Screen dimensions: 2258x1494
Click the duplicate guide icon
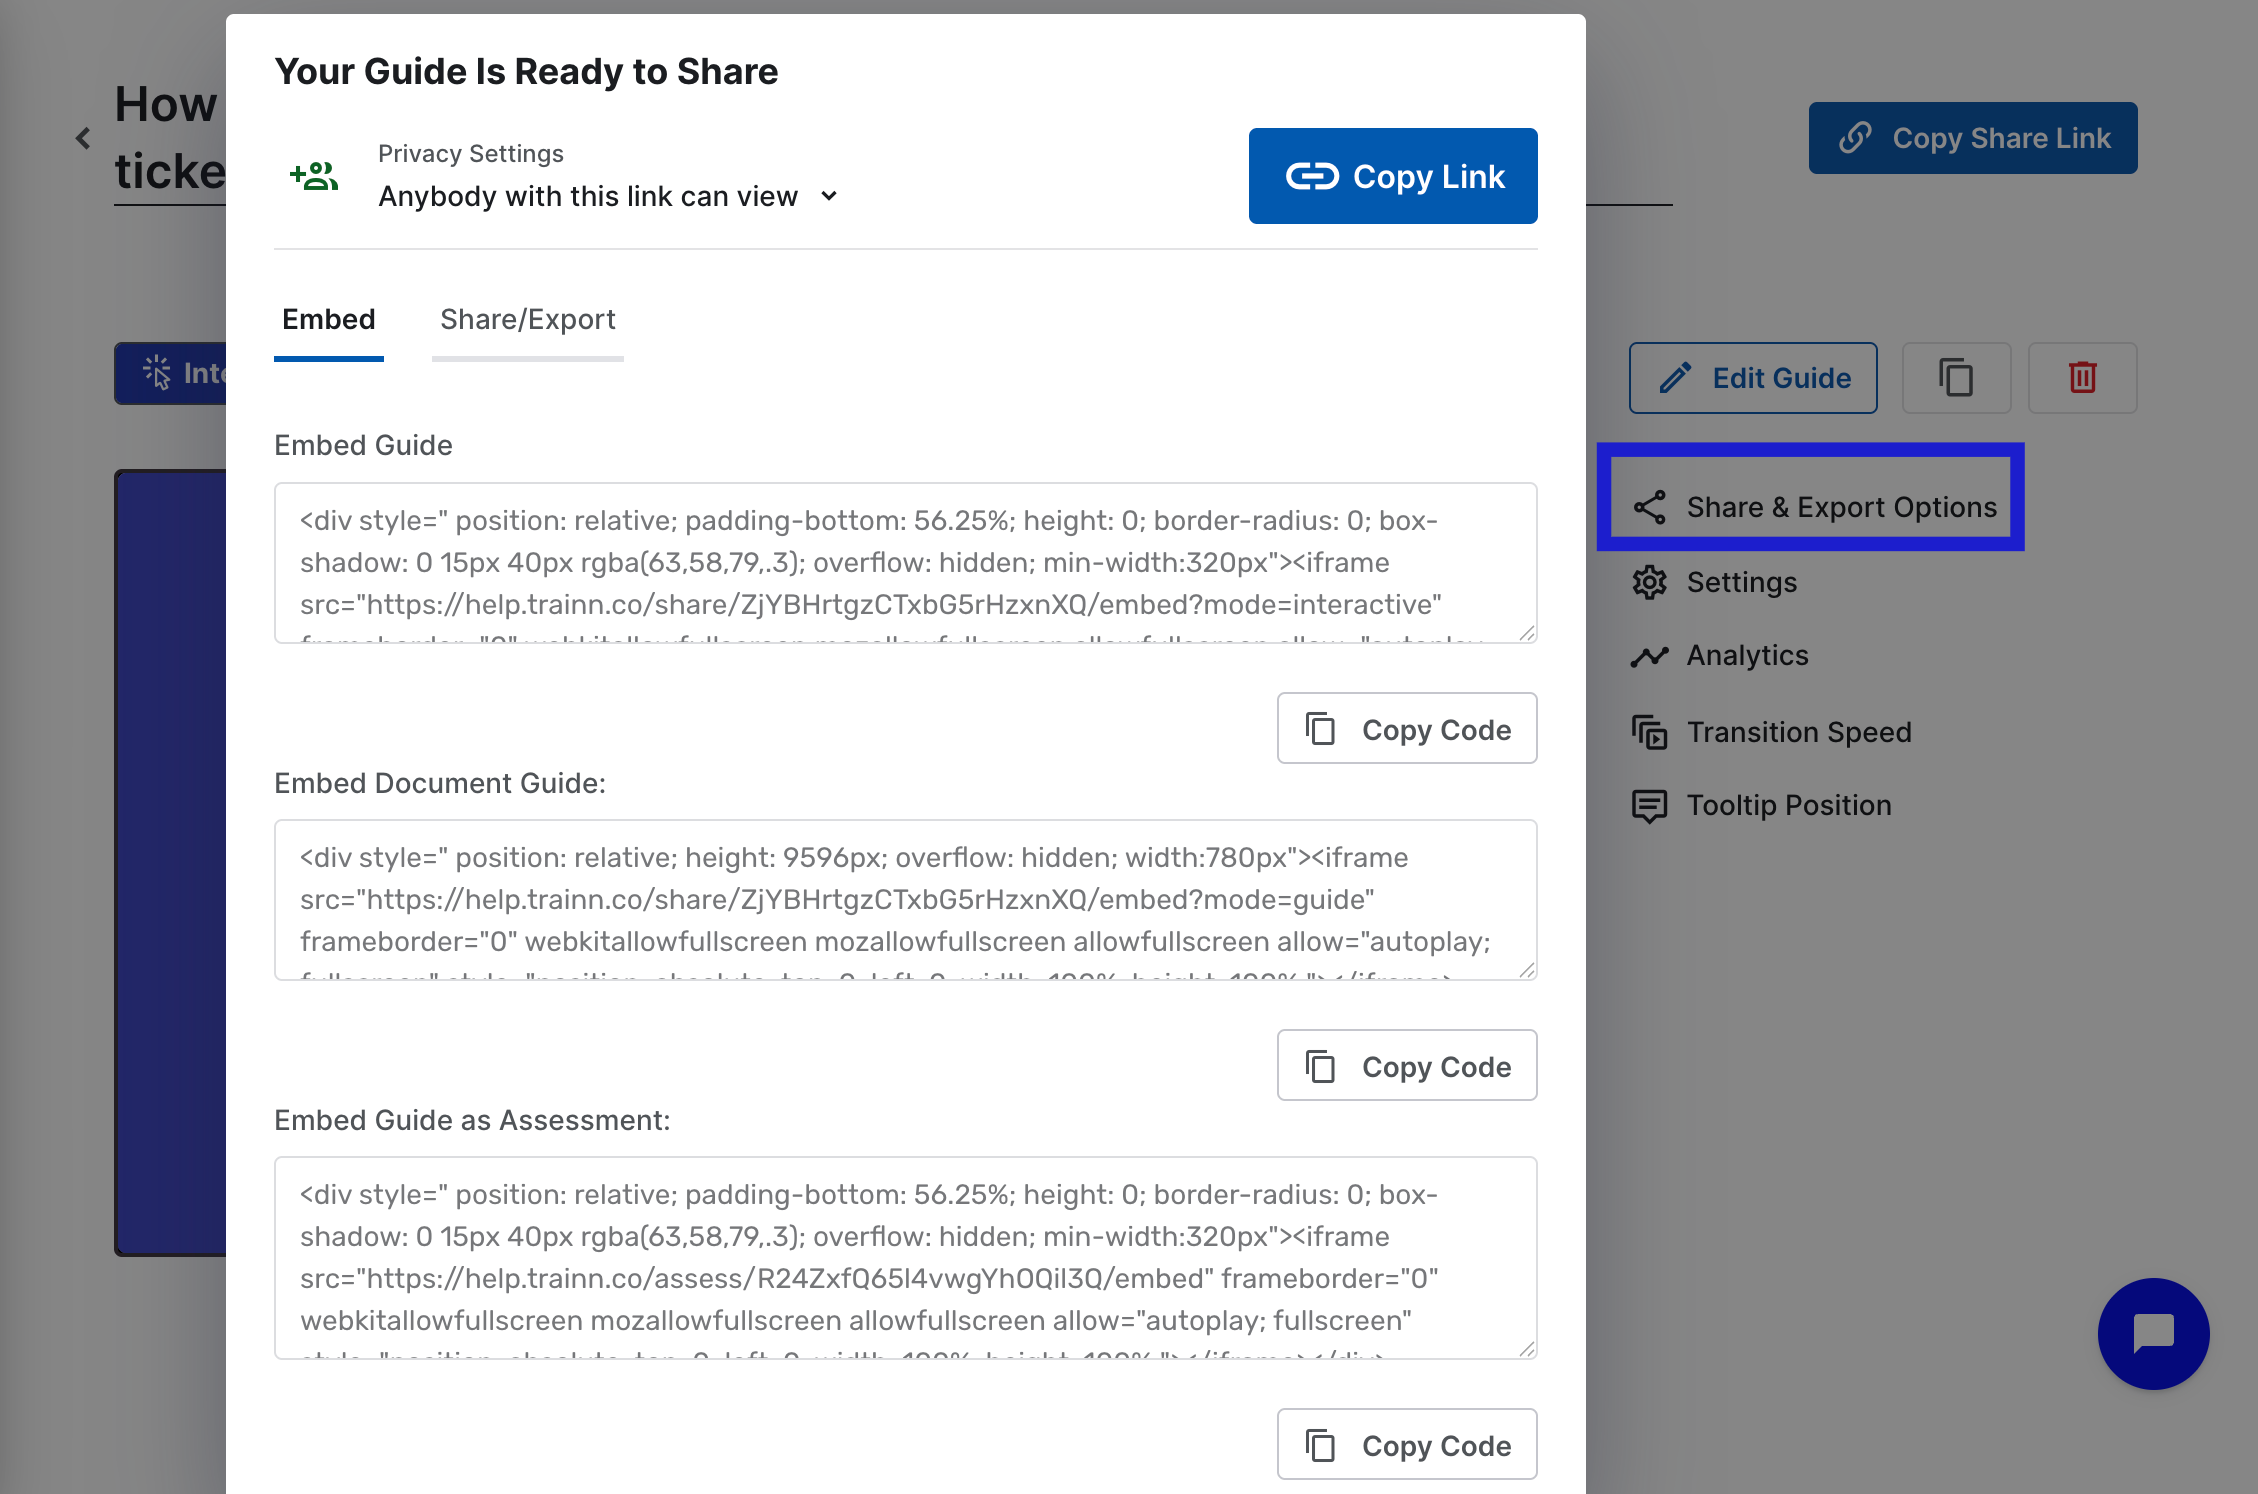point(1956,378)
